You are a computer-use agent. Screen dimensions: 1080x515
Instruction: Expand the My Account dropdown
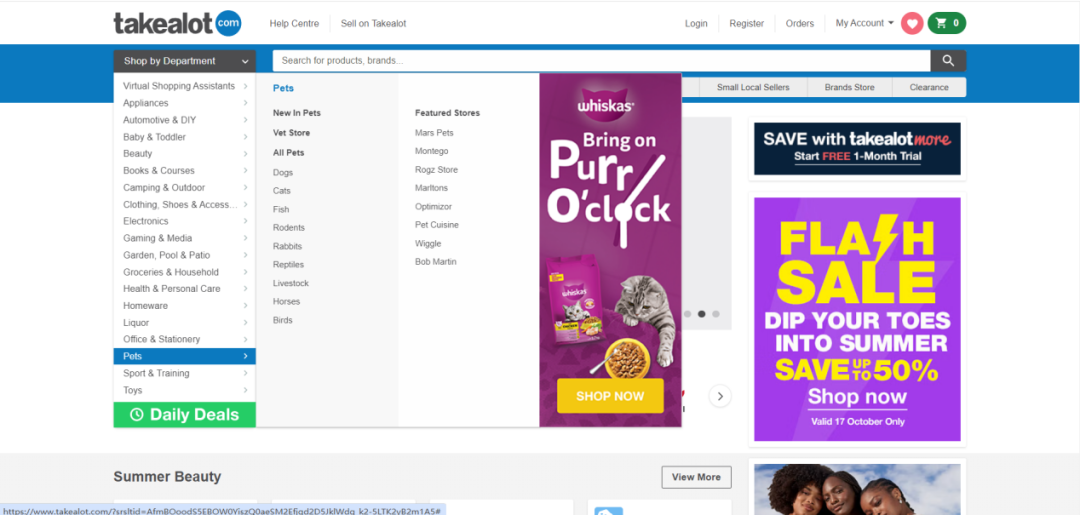(x=865, y=23)
